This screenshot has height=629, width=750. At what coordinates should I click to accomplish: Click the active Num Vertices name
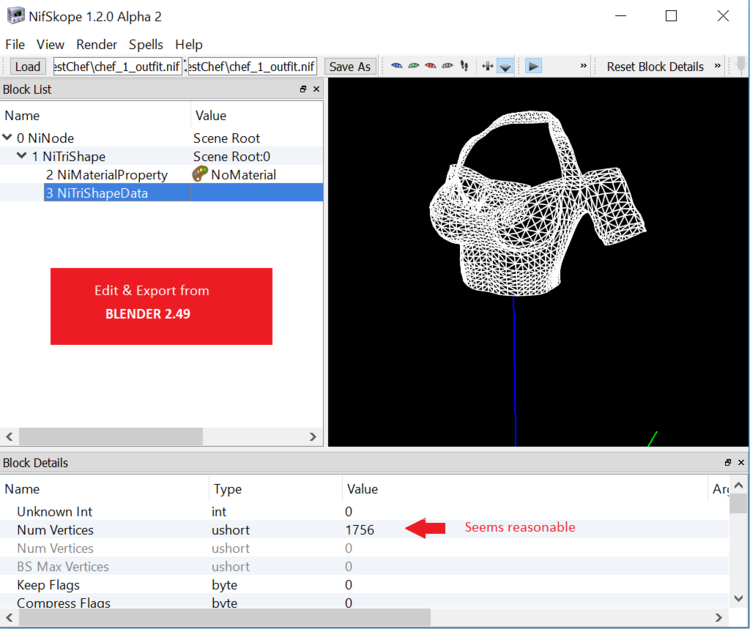tap(55, 530)
